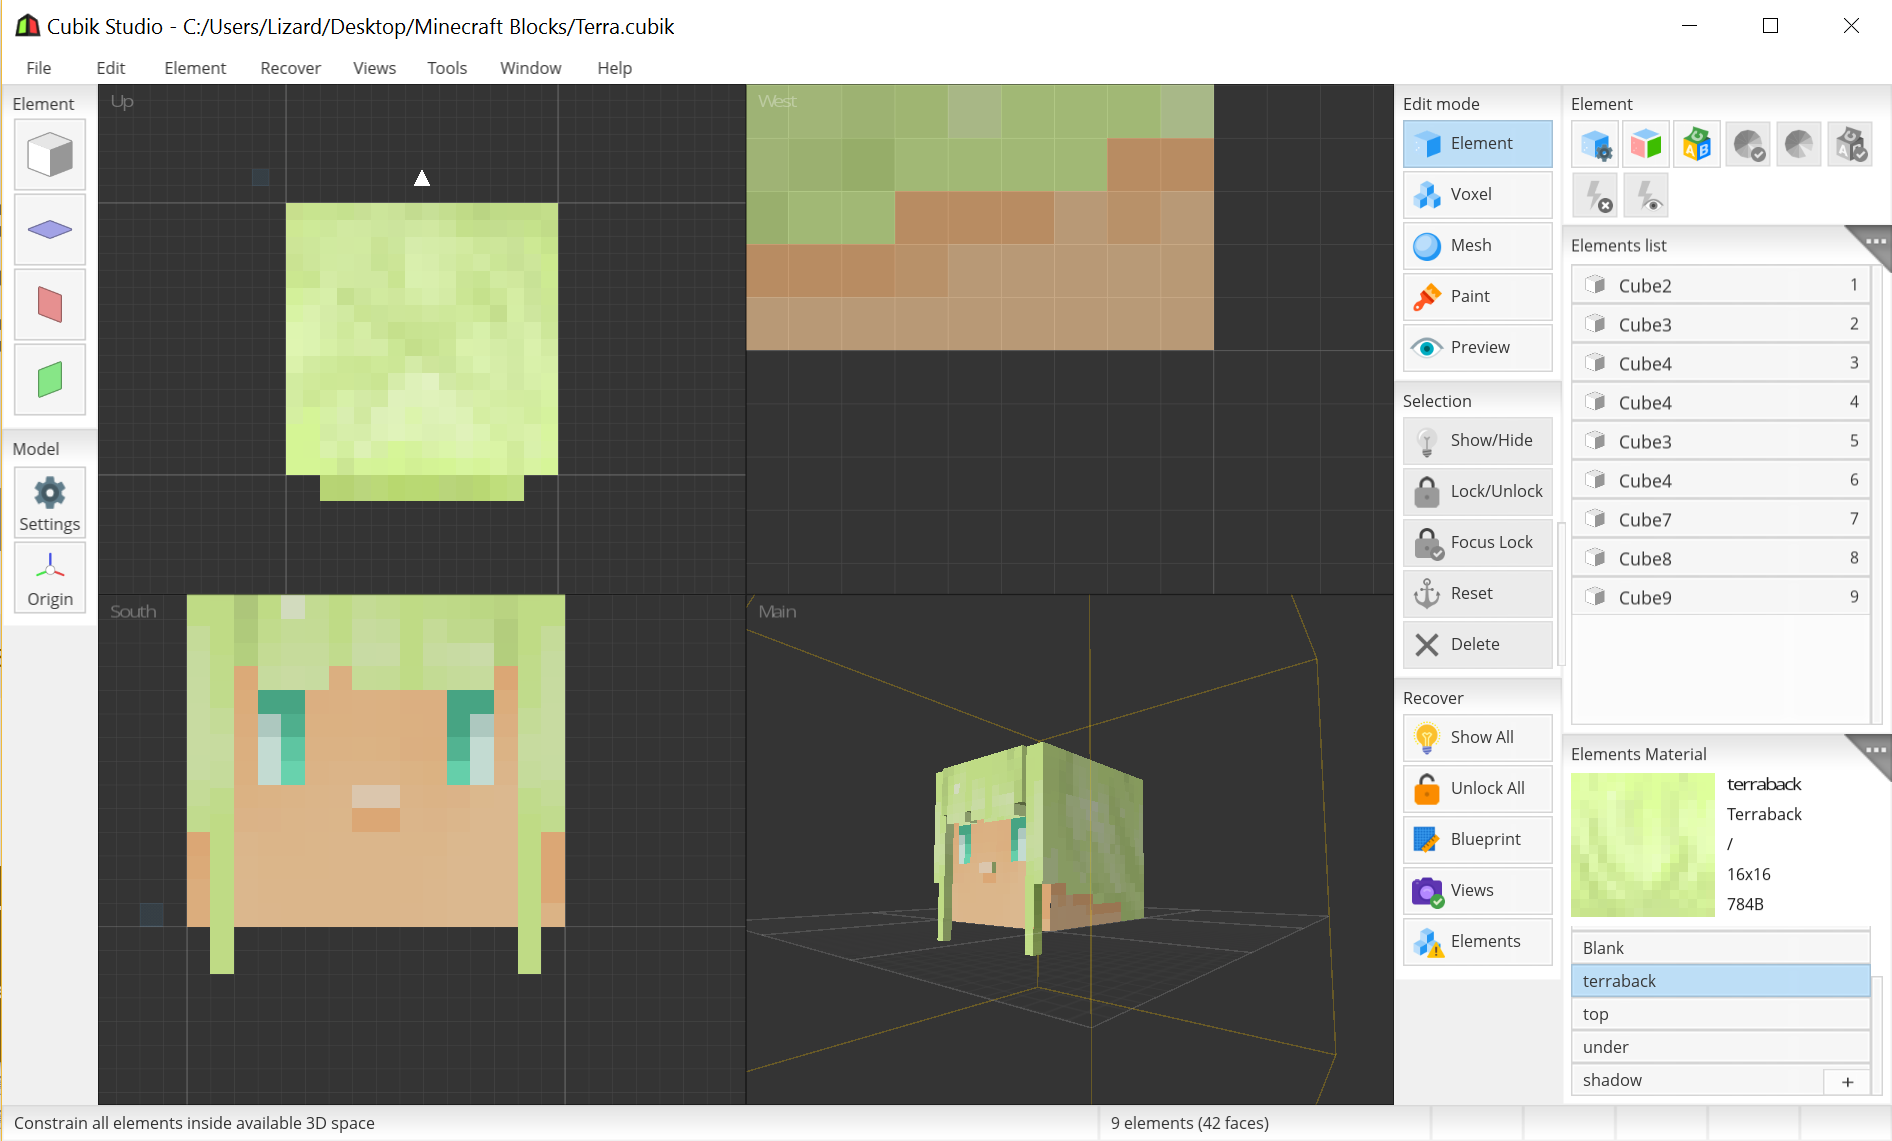Click the 3D model in Main view
The width and height of the screenshot is (1892, 1141).
tap(1039, 848)
